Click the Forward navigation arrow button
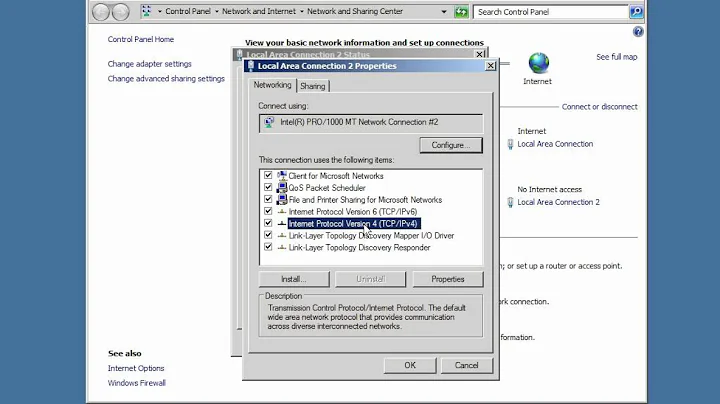 tap(120, 12)
